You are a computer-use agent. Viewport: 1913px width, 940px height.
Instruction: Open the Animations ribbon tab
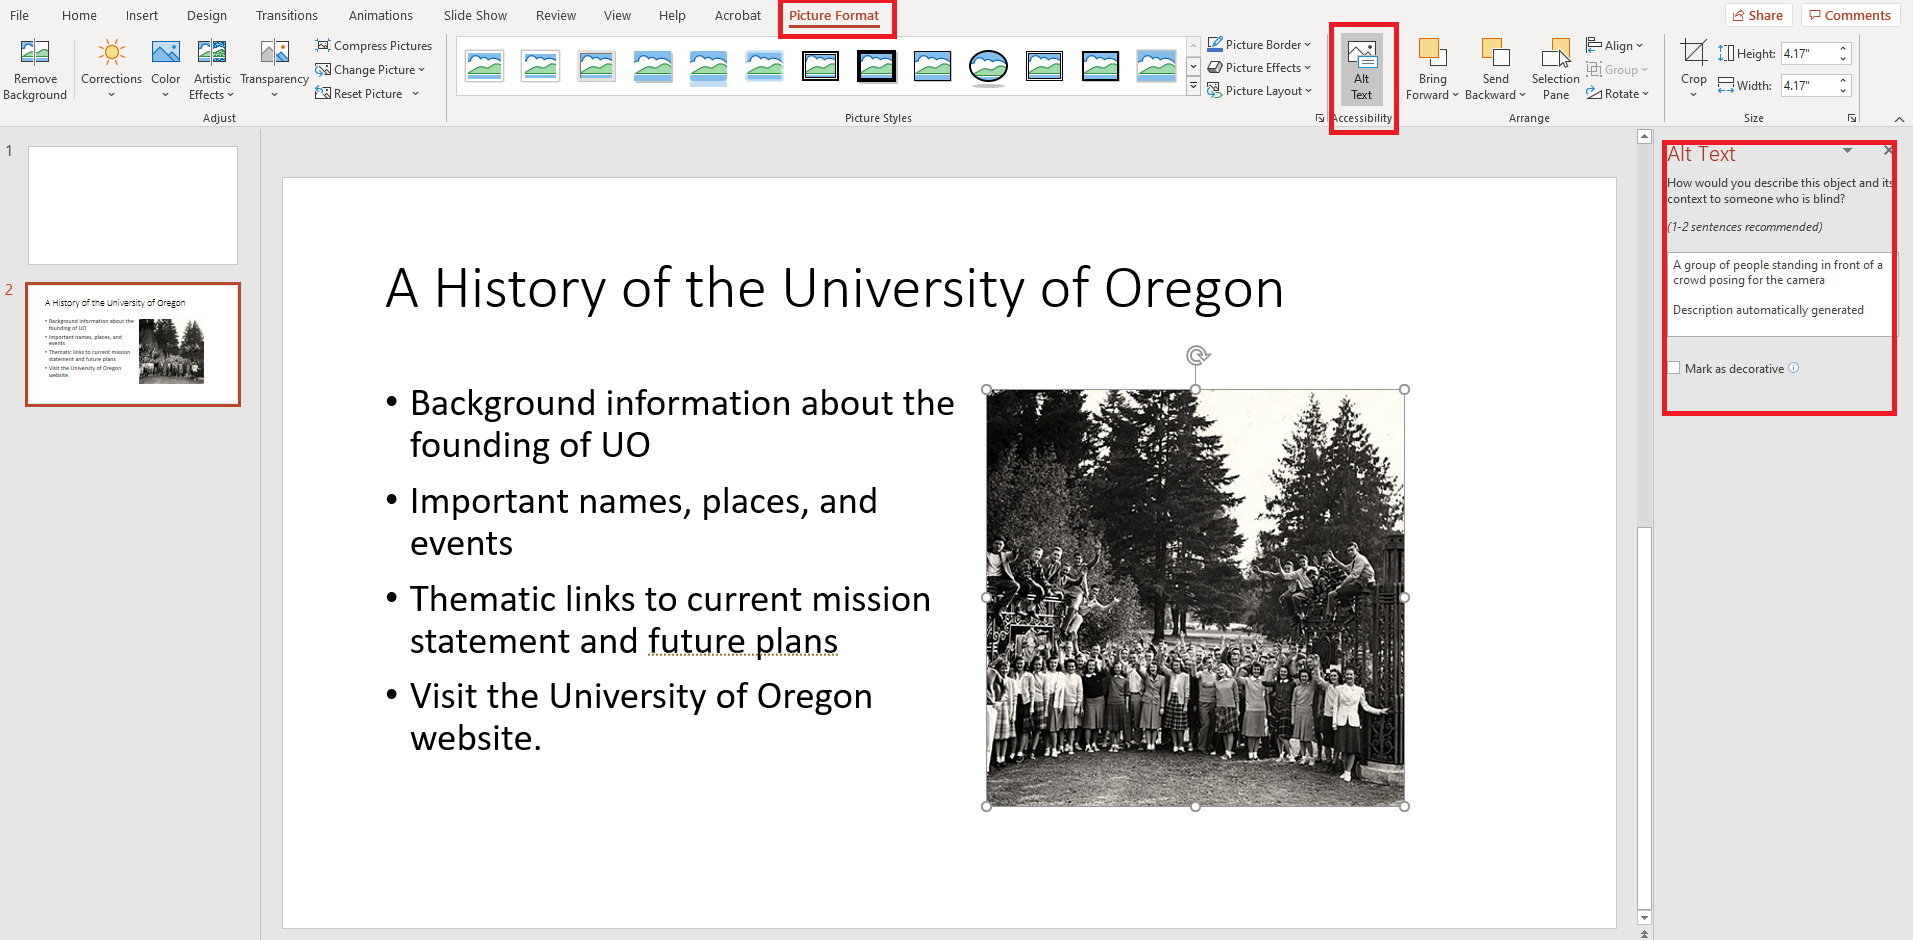(380, 15)
